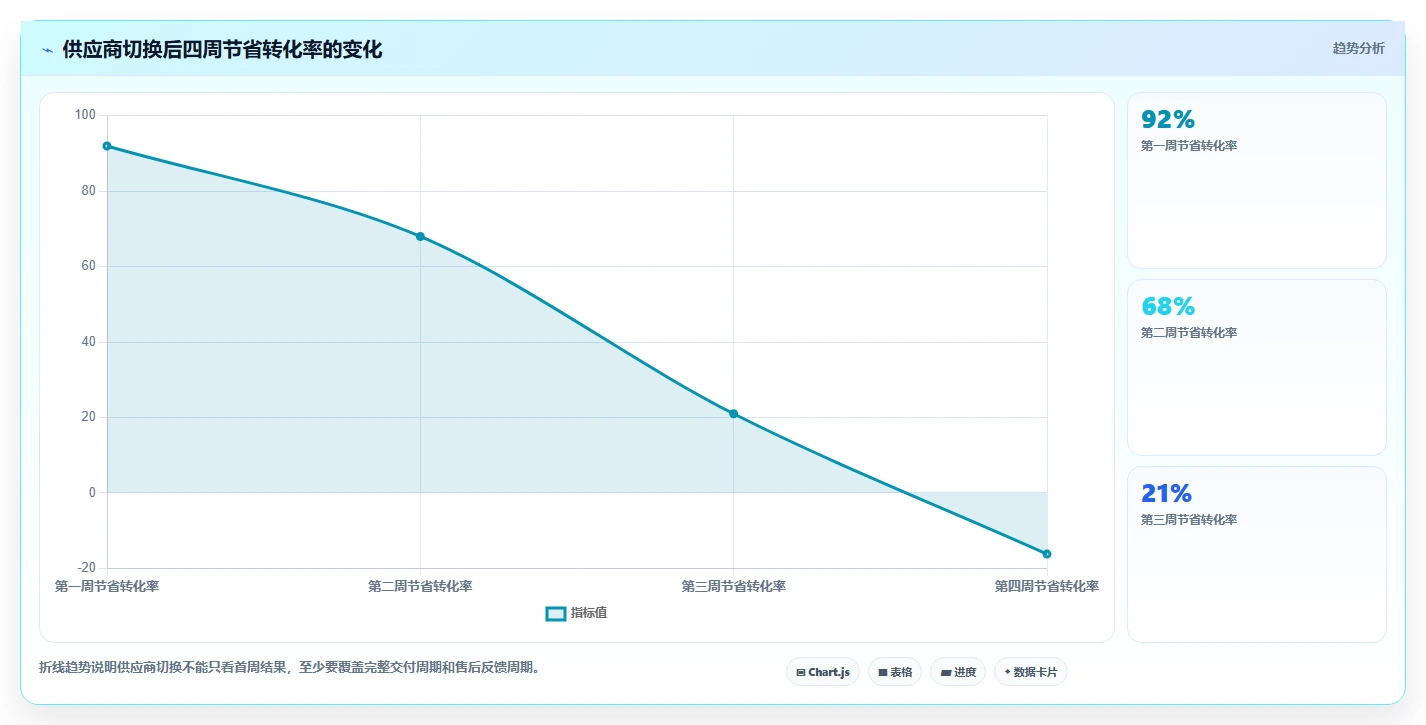Image resolution: width=1426 pixels, height=725 pixels.
Task: Click the 第四周节省转化率 data point below zero
Action: click(x=1047, y=553)
